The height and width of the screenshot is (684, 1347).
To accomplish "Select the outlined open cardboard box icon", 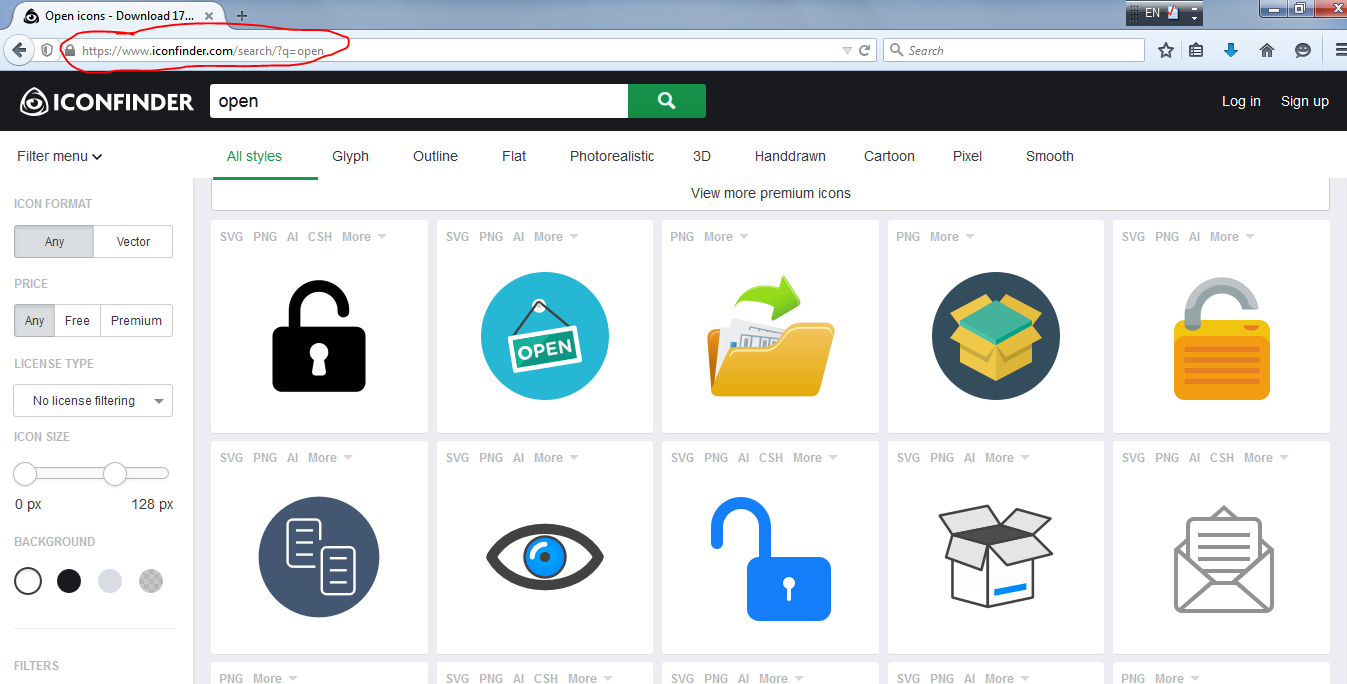I will click(x=996, y=557).
